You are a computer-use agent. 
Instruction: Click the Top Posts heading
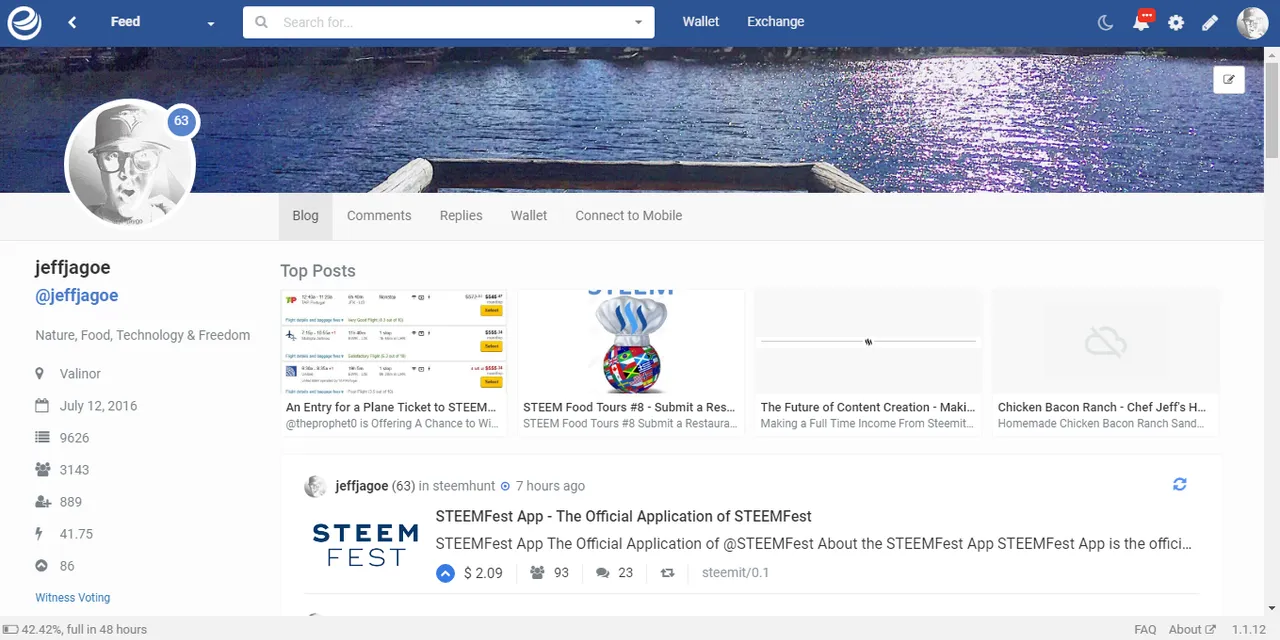tap(317, 270)
